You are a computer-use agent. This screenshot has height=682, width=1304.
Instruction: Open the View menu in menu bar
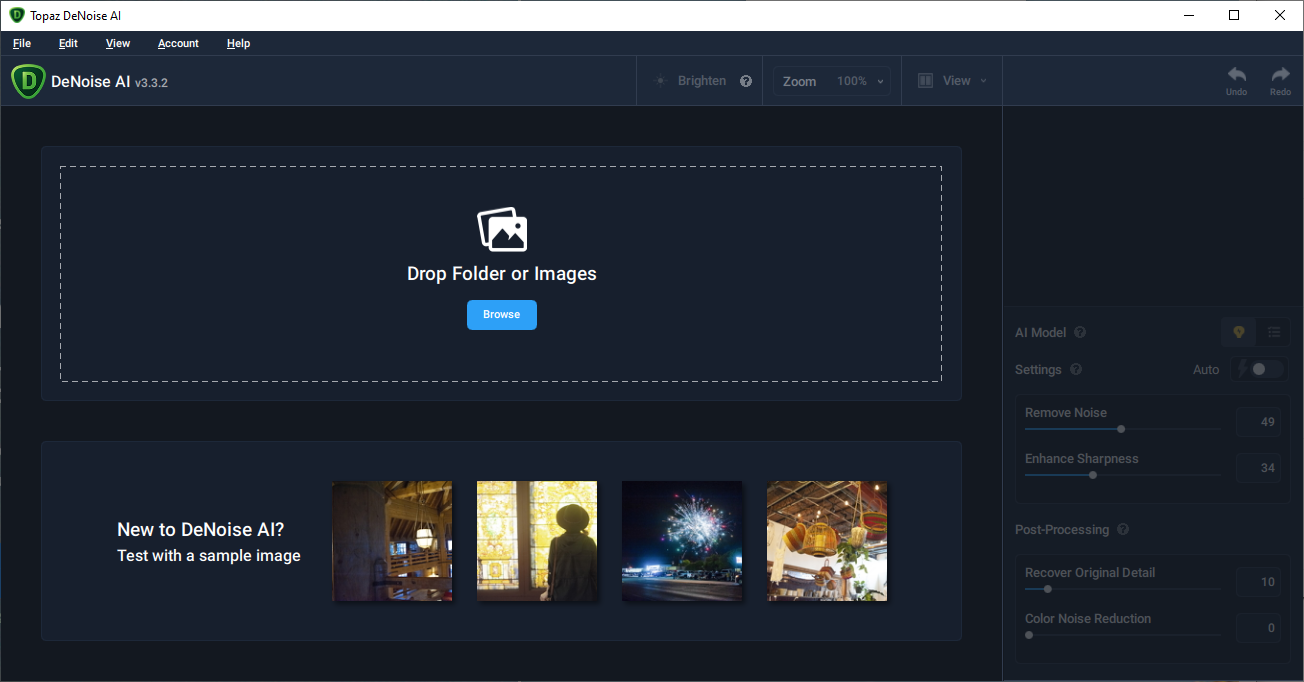click(118, 43)
